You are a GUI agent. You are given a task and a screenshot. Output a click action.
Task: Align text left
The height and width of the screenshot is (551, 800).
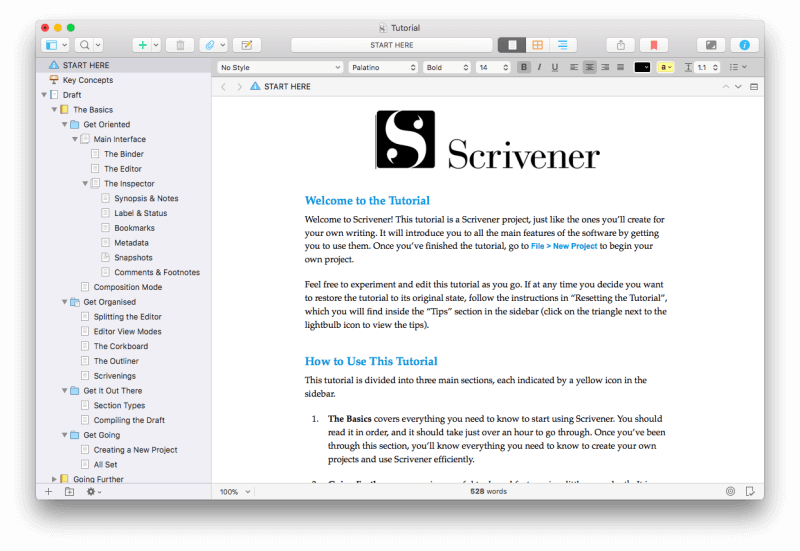point(574,67)
